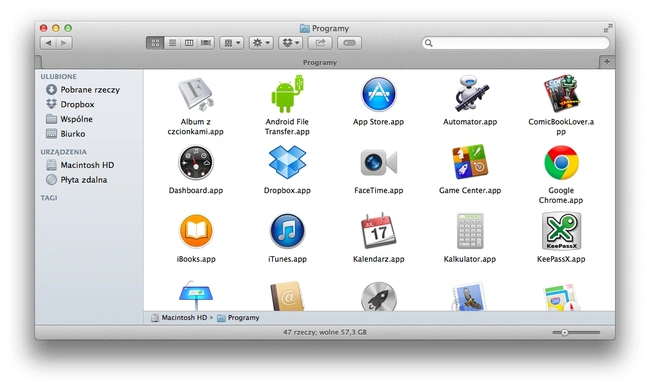This screenshot has height=388, width=650.
Task: Select the Dropbox.app icon in the grid
Action: (x=287, y=162)
